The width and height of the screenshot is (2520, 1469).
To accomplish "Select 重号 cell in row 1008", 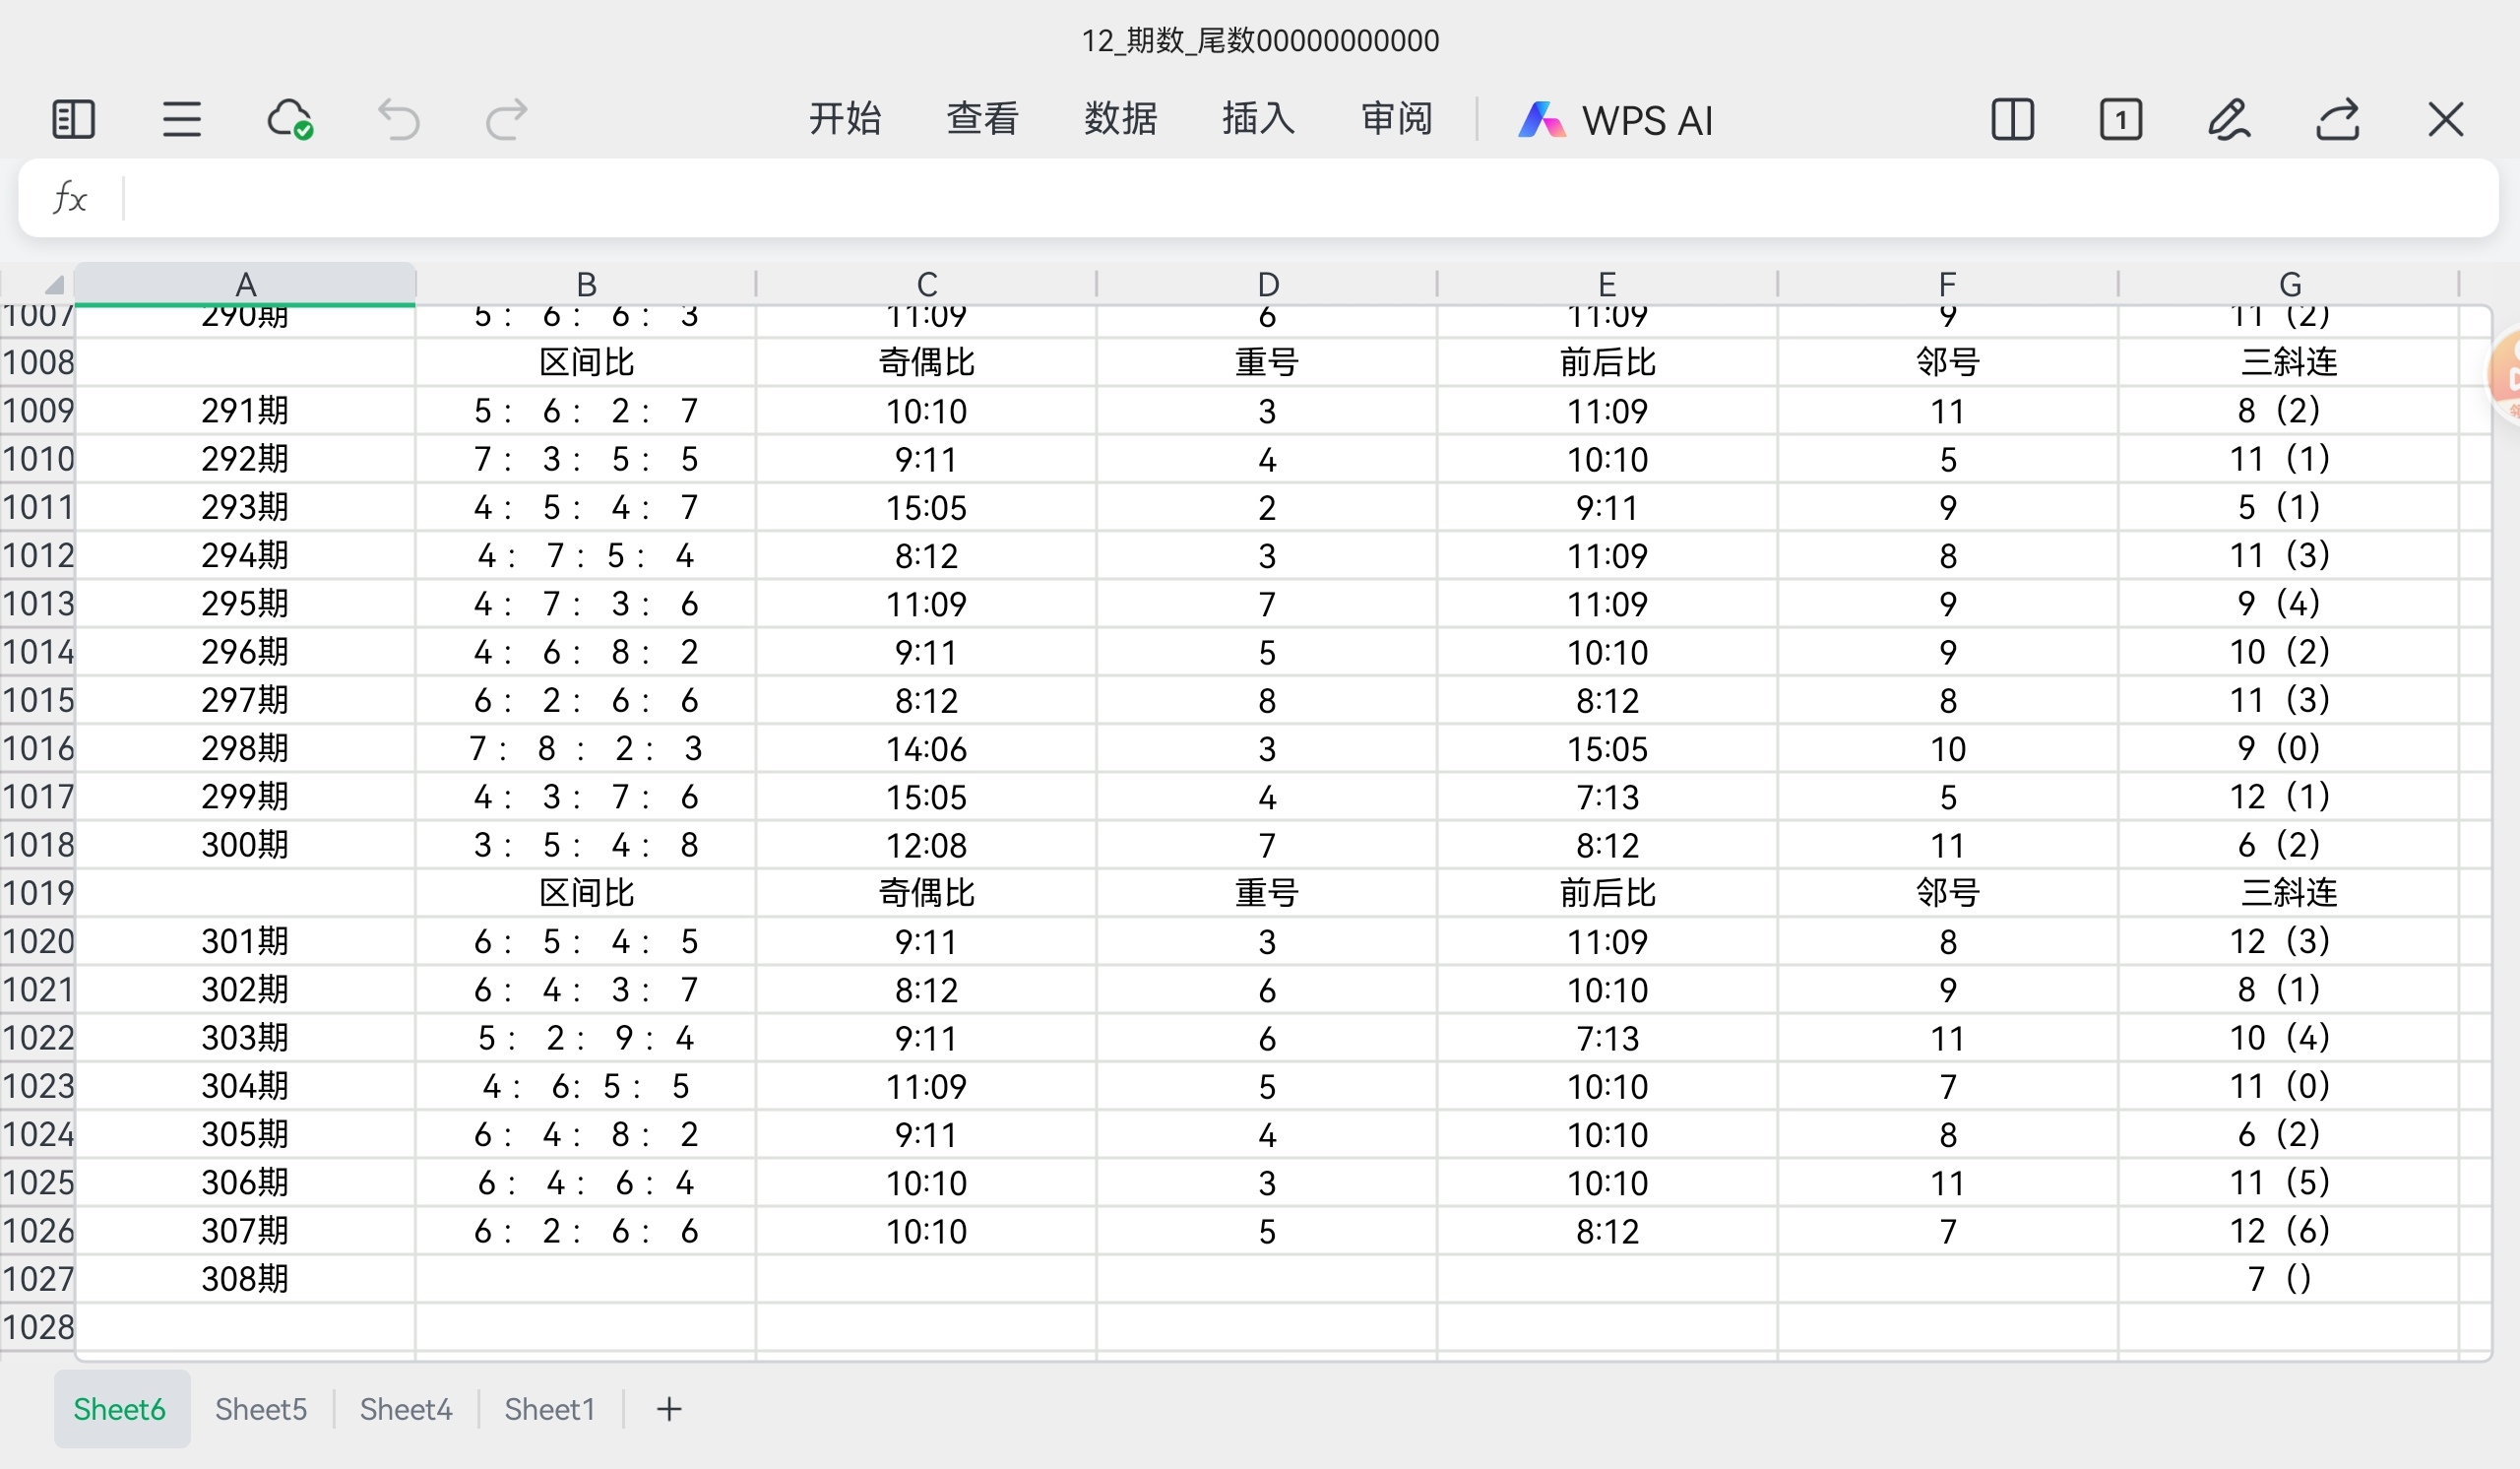I will [1267, 362].
